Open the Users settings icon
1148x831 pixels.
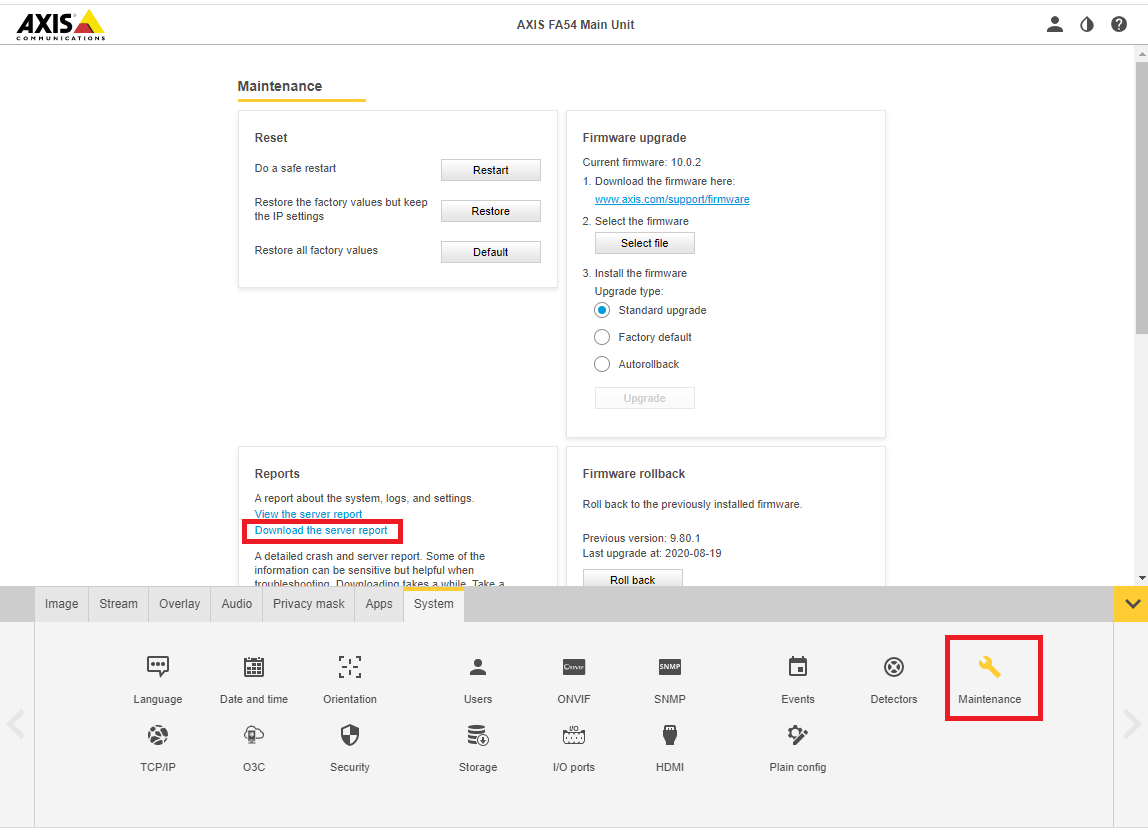click(478, 667)
